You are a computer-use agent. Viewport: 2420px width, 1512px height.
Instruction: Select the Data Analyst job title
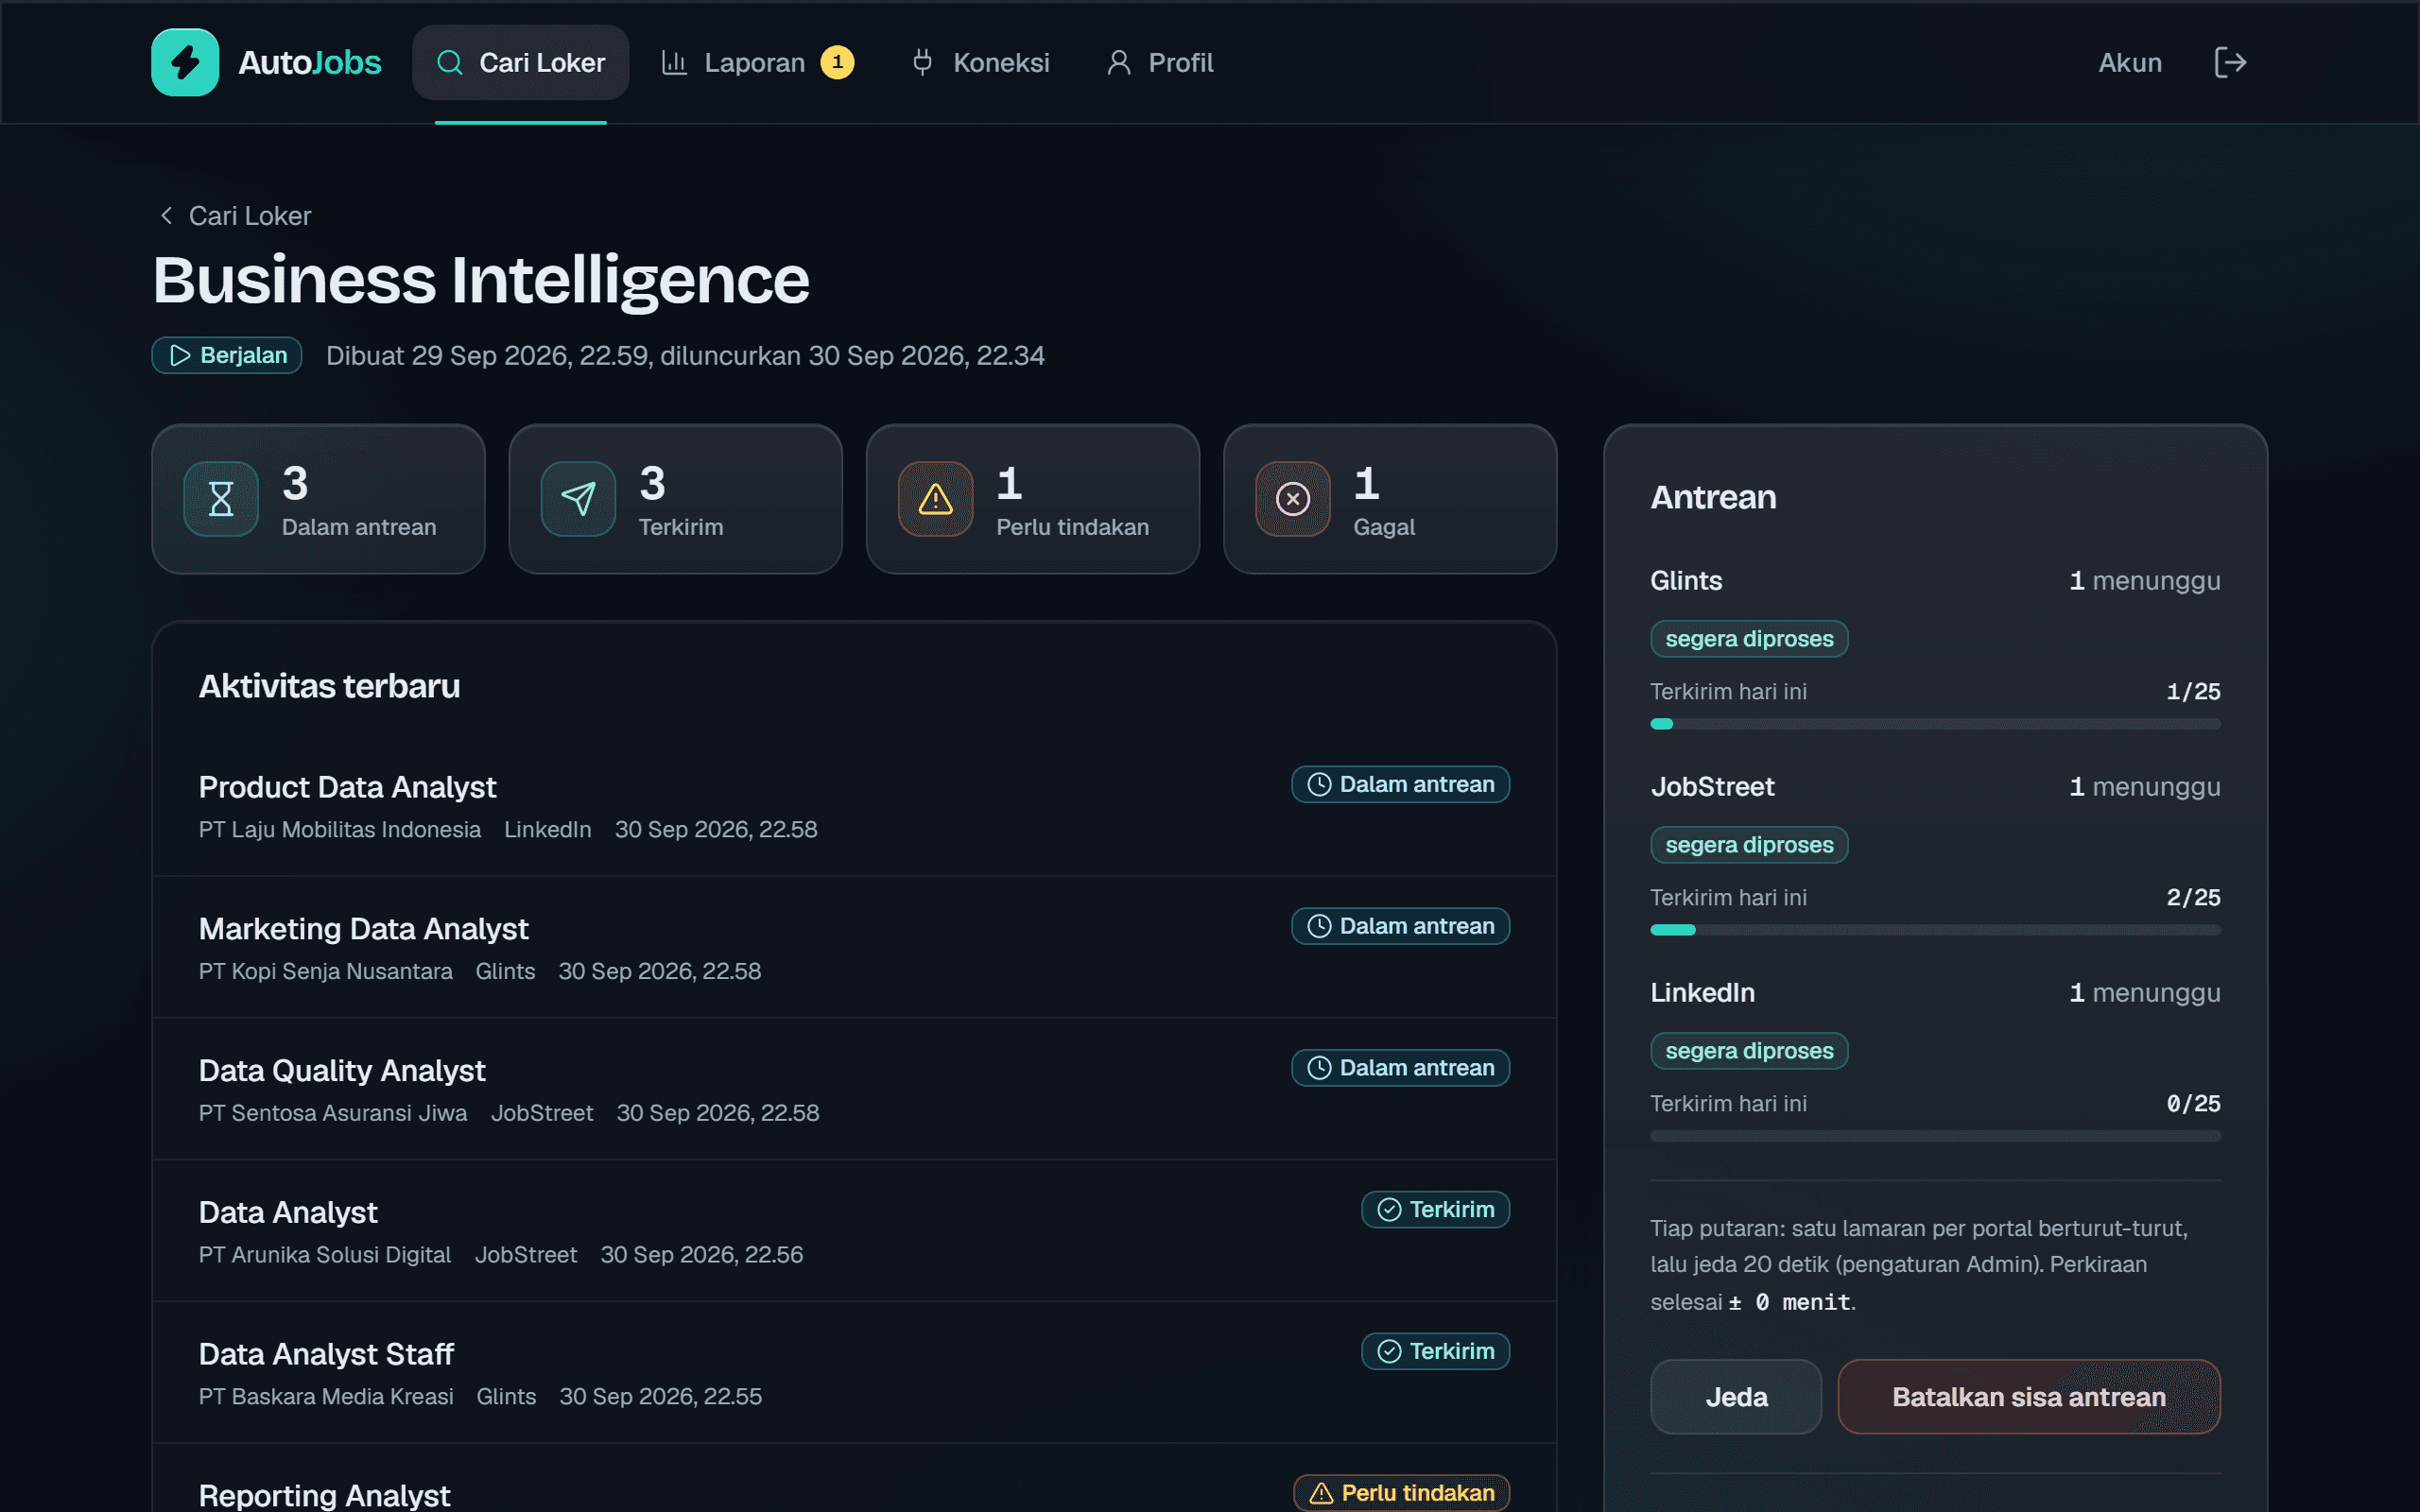pos(288,1212)
